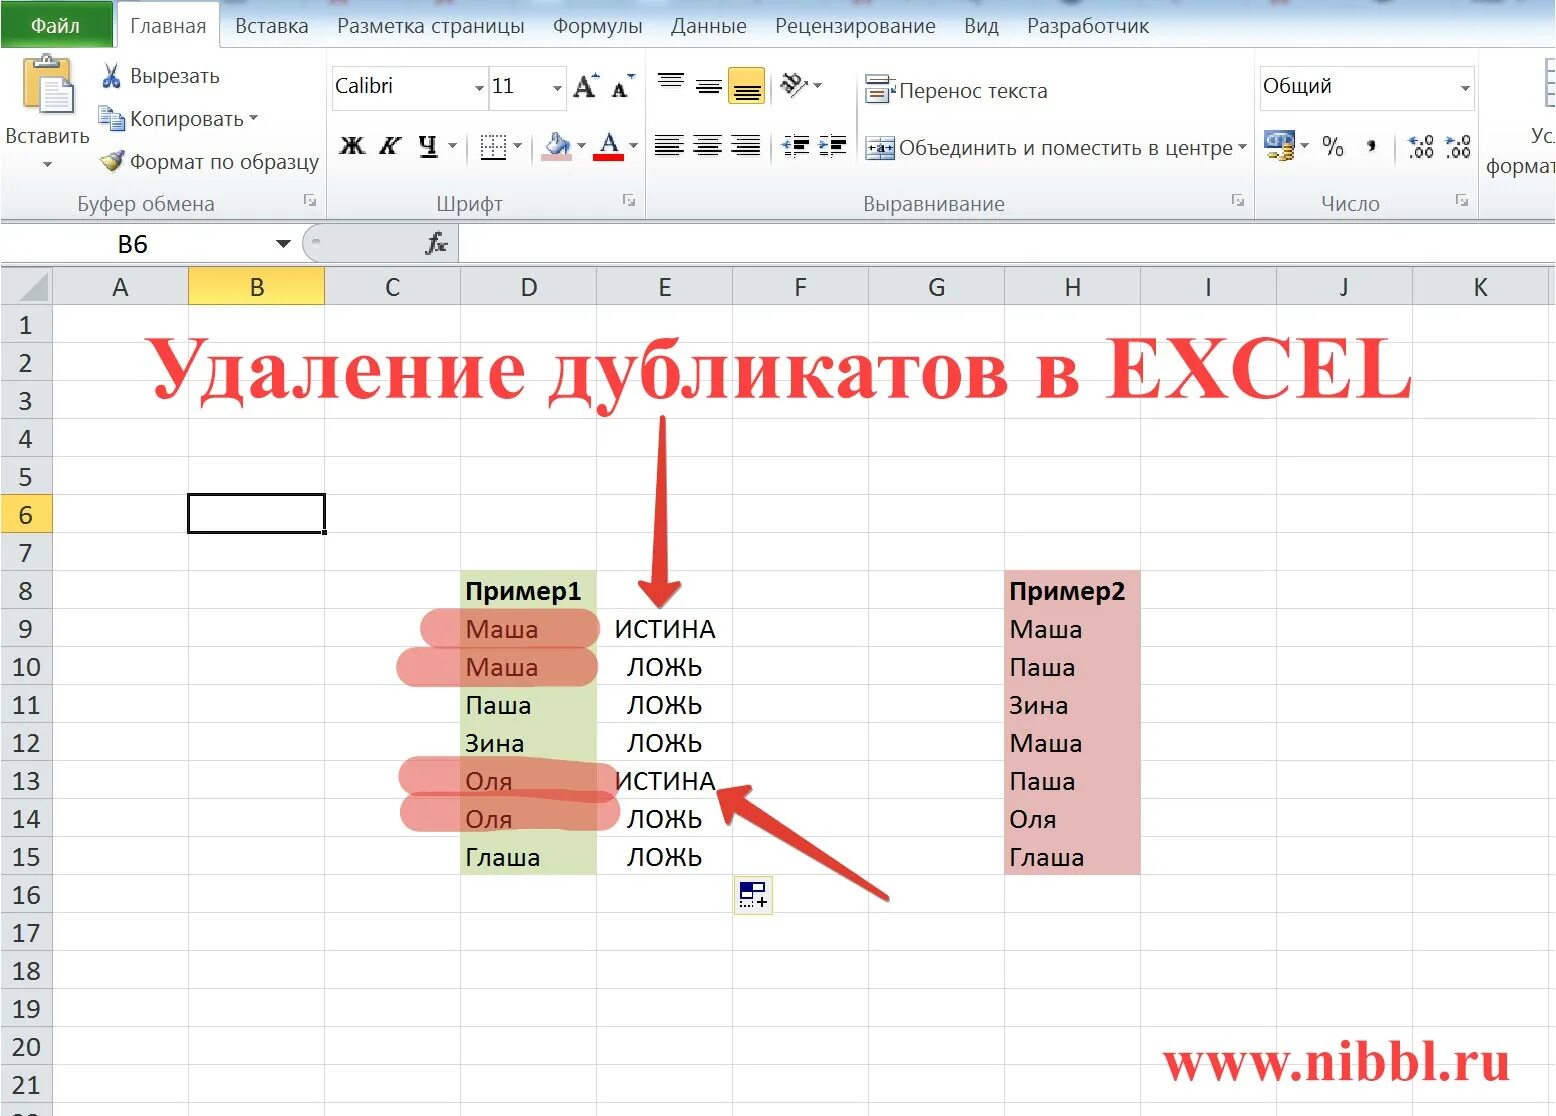Open the Number (Число) dialog launcher
1556x1116 pixels.
coord(1462,201)
